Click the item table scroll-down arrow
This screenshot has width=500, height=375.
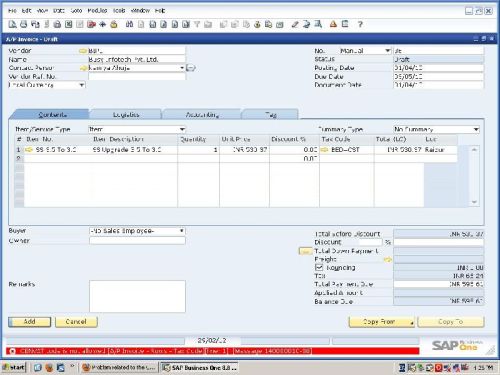(x=474, y=202)
